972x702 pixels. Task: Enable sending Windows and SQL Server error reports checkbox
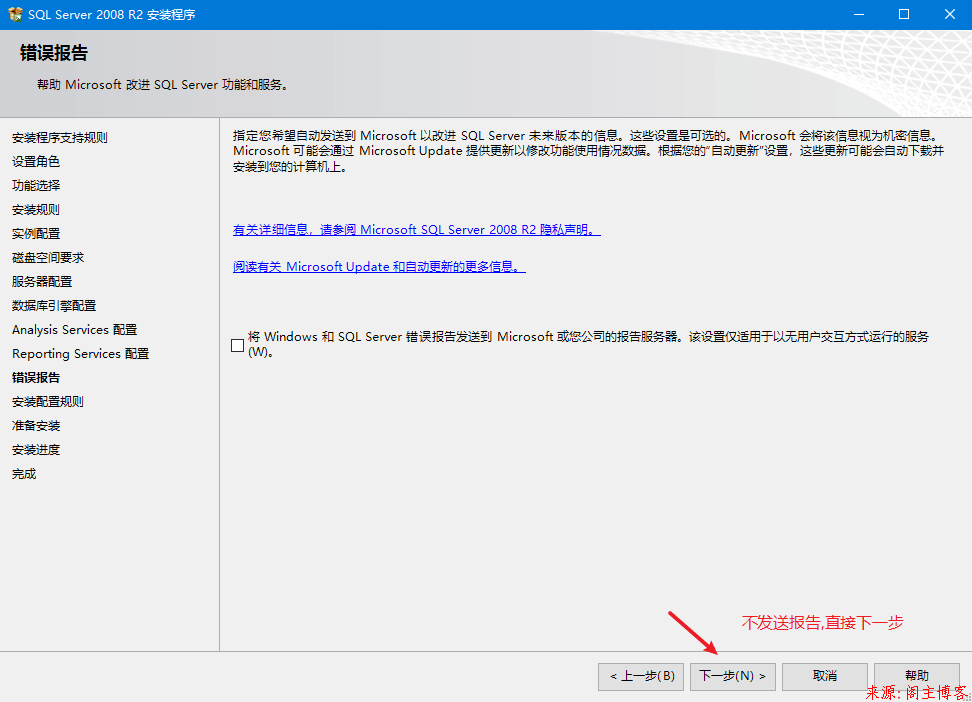pos(237,345)
